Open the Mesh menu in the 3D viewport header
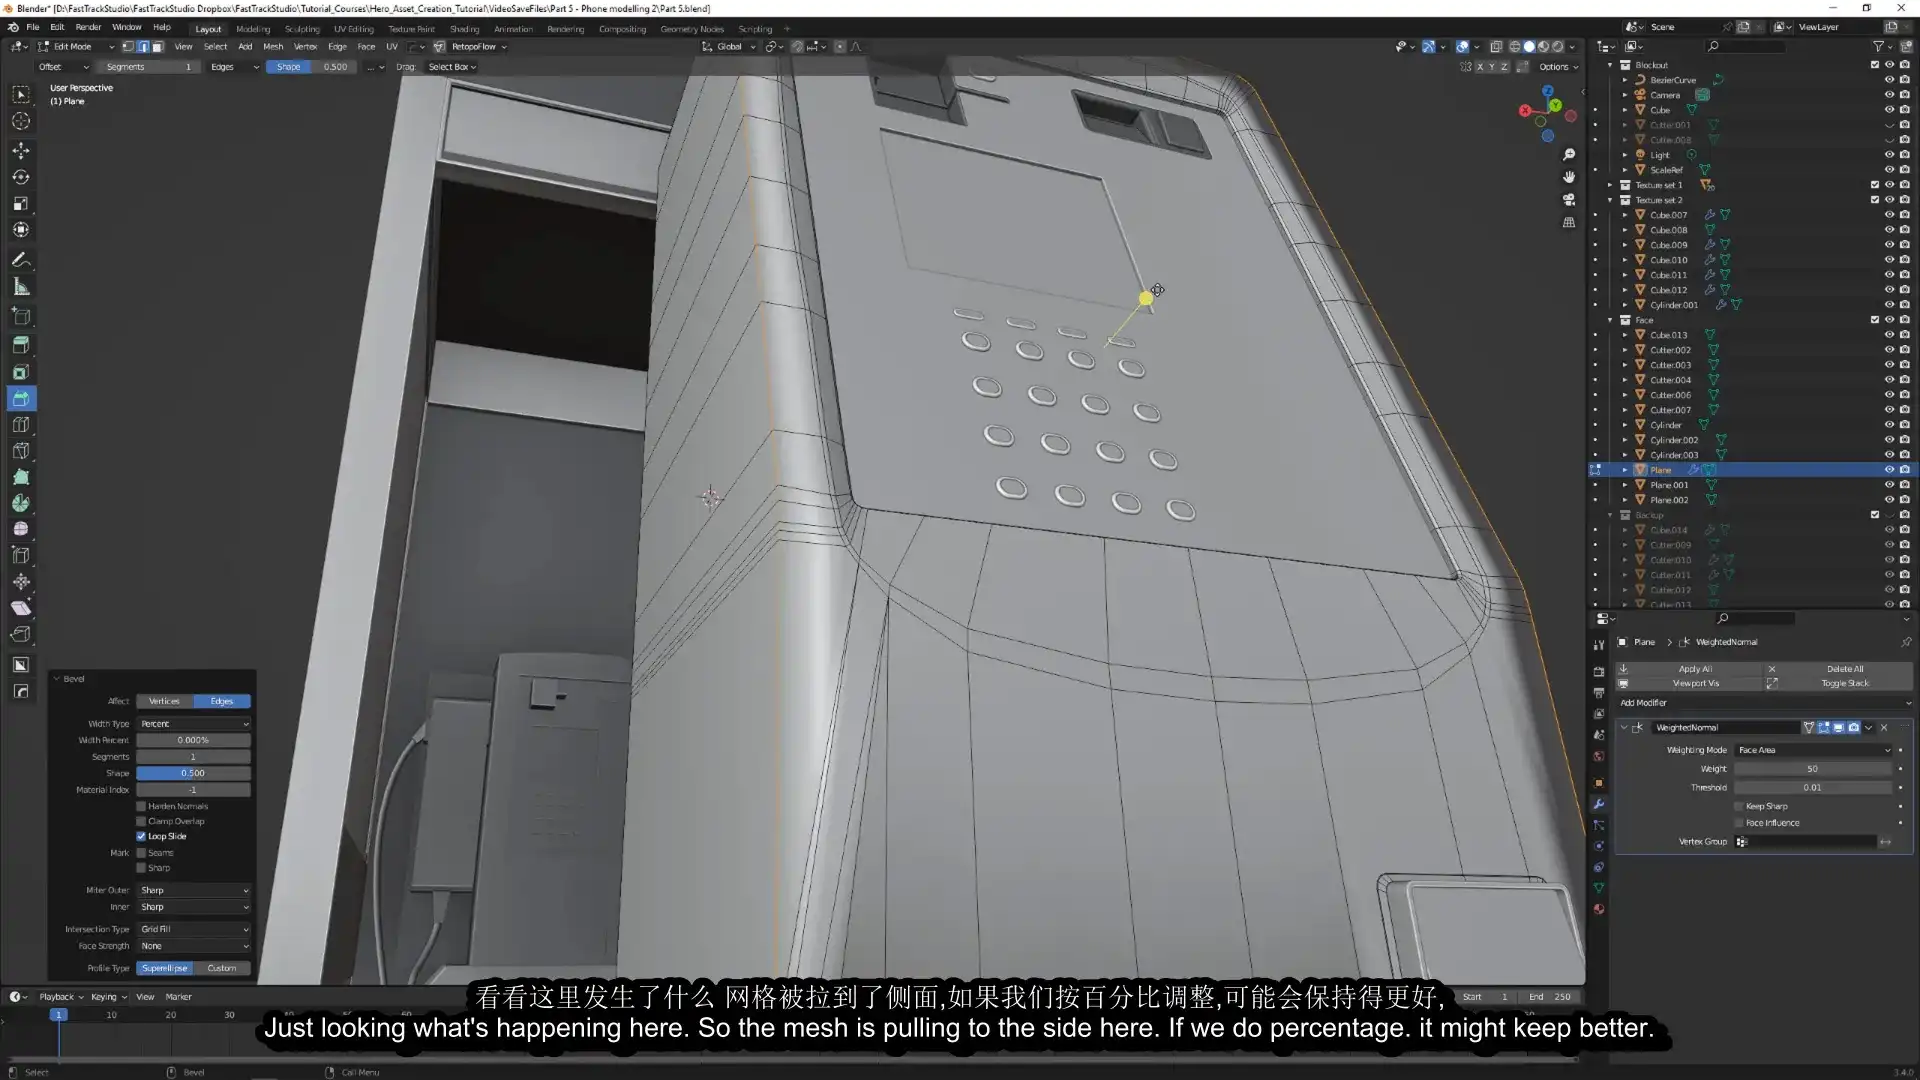The image size is (1920, 1080). pos(273,46)
